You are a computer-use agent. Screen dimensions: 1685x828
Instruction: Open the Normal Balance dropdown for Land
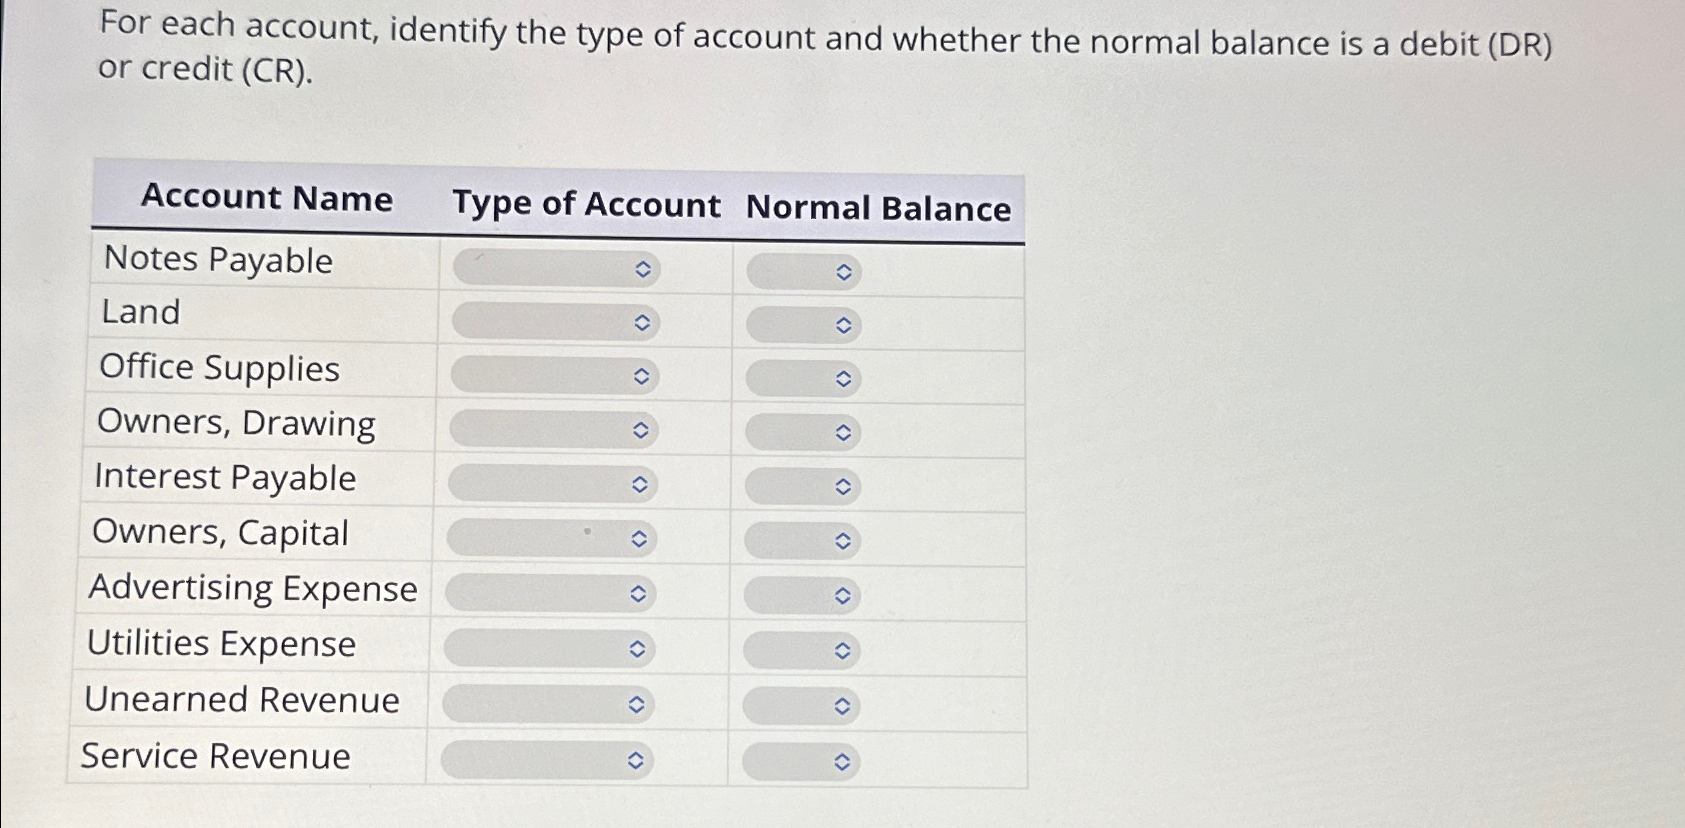[x=800, y=323]
